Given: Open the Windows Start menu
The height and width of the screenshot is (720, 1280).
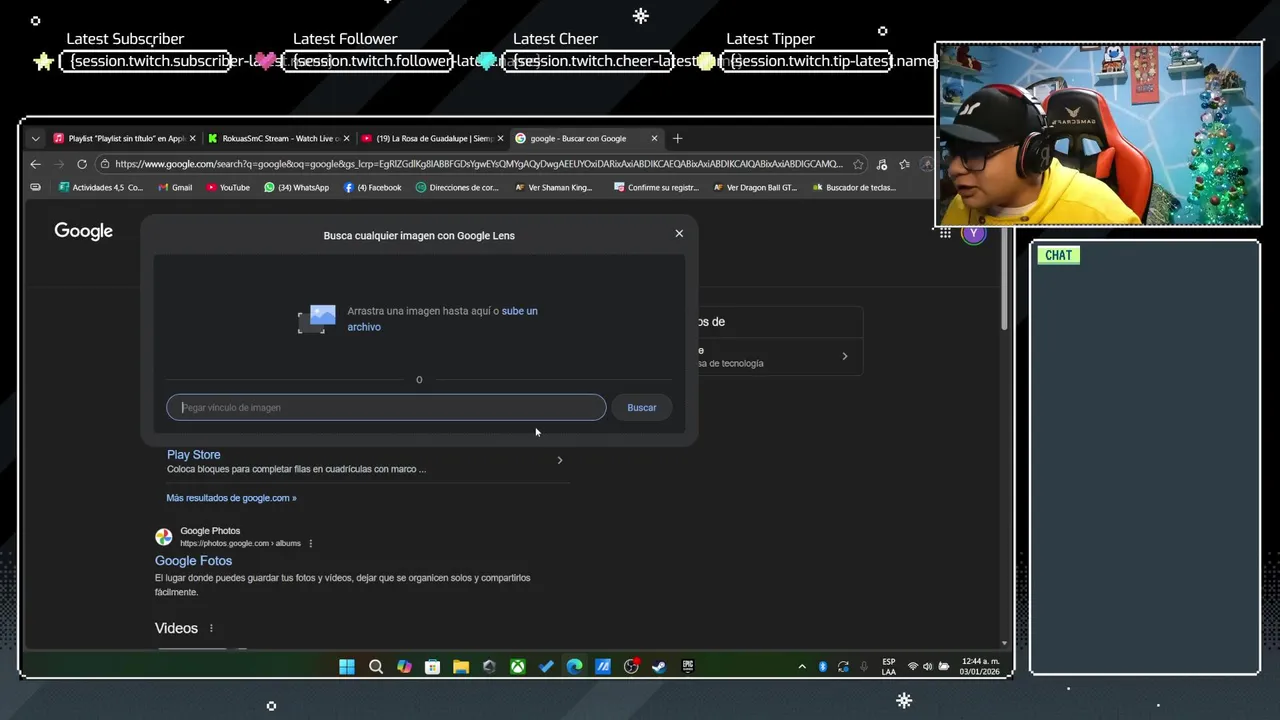Looking at the screenshot, I should click(347, 667).
